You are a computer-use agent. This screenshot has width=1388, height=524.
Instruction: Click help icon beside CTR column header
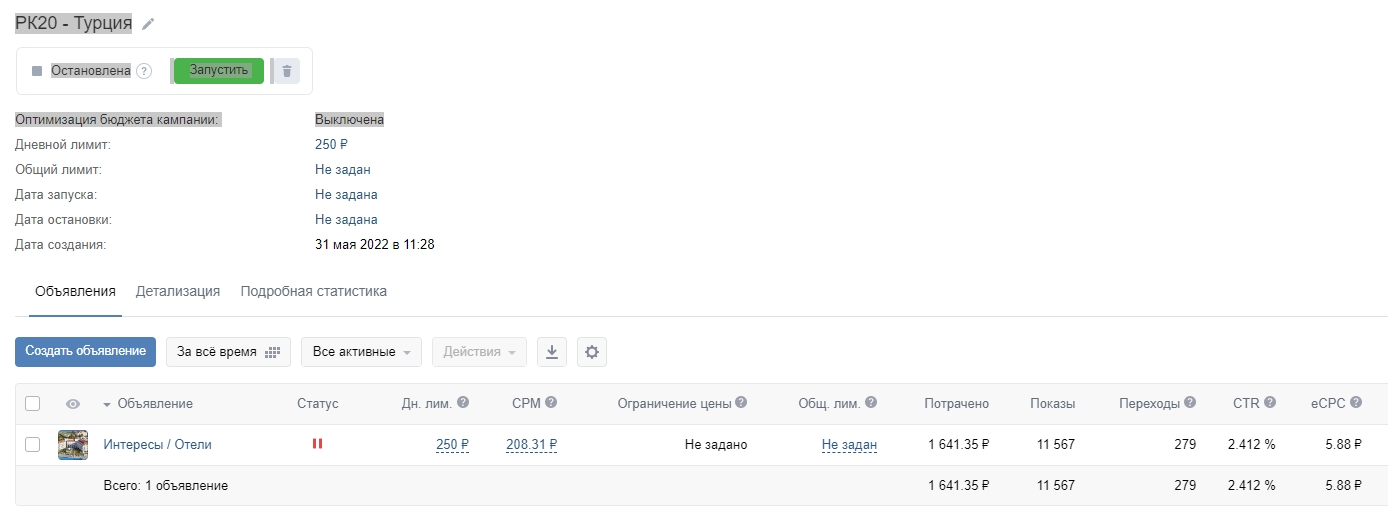1269,403
